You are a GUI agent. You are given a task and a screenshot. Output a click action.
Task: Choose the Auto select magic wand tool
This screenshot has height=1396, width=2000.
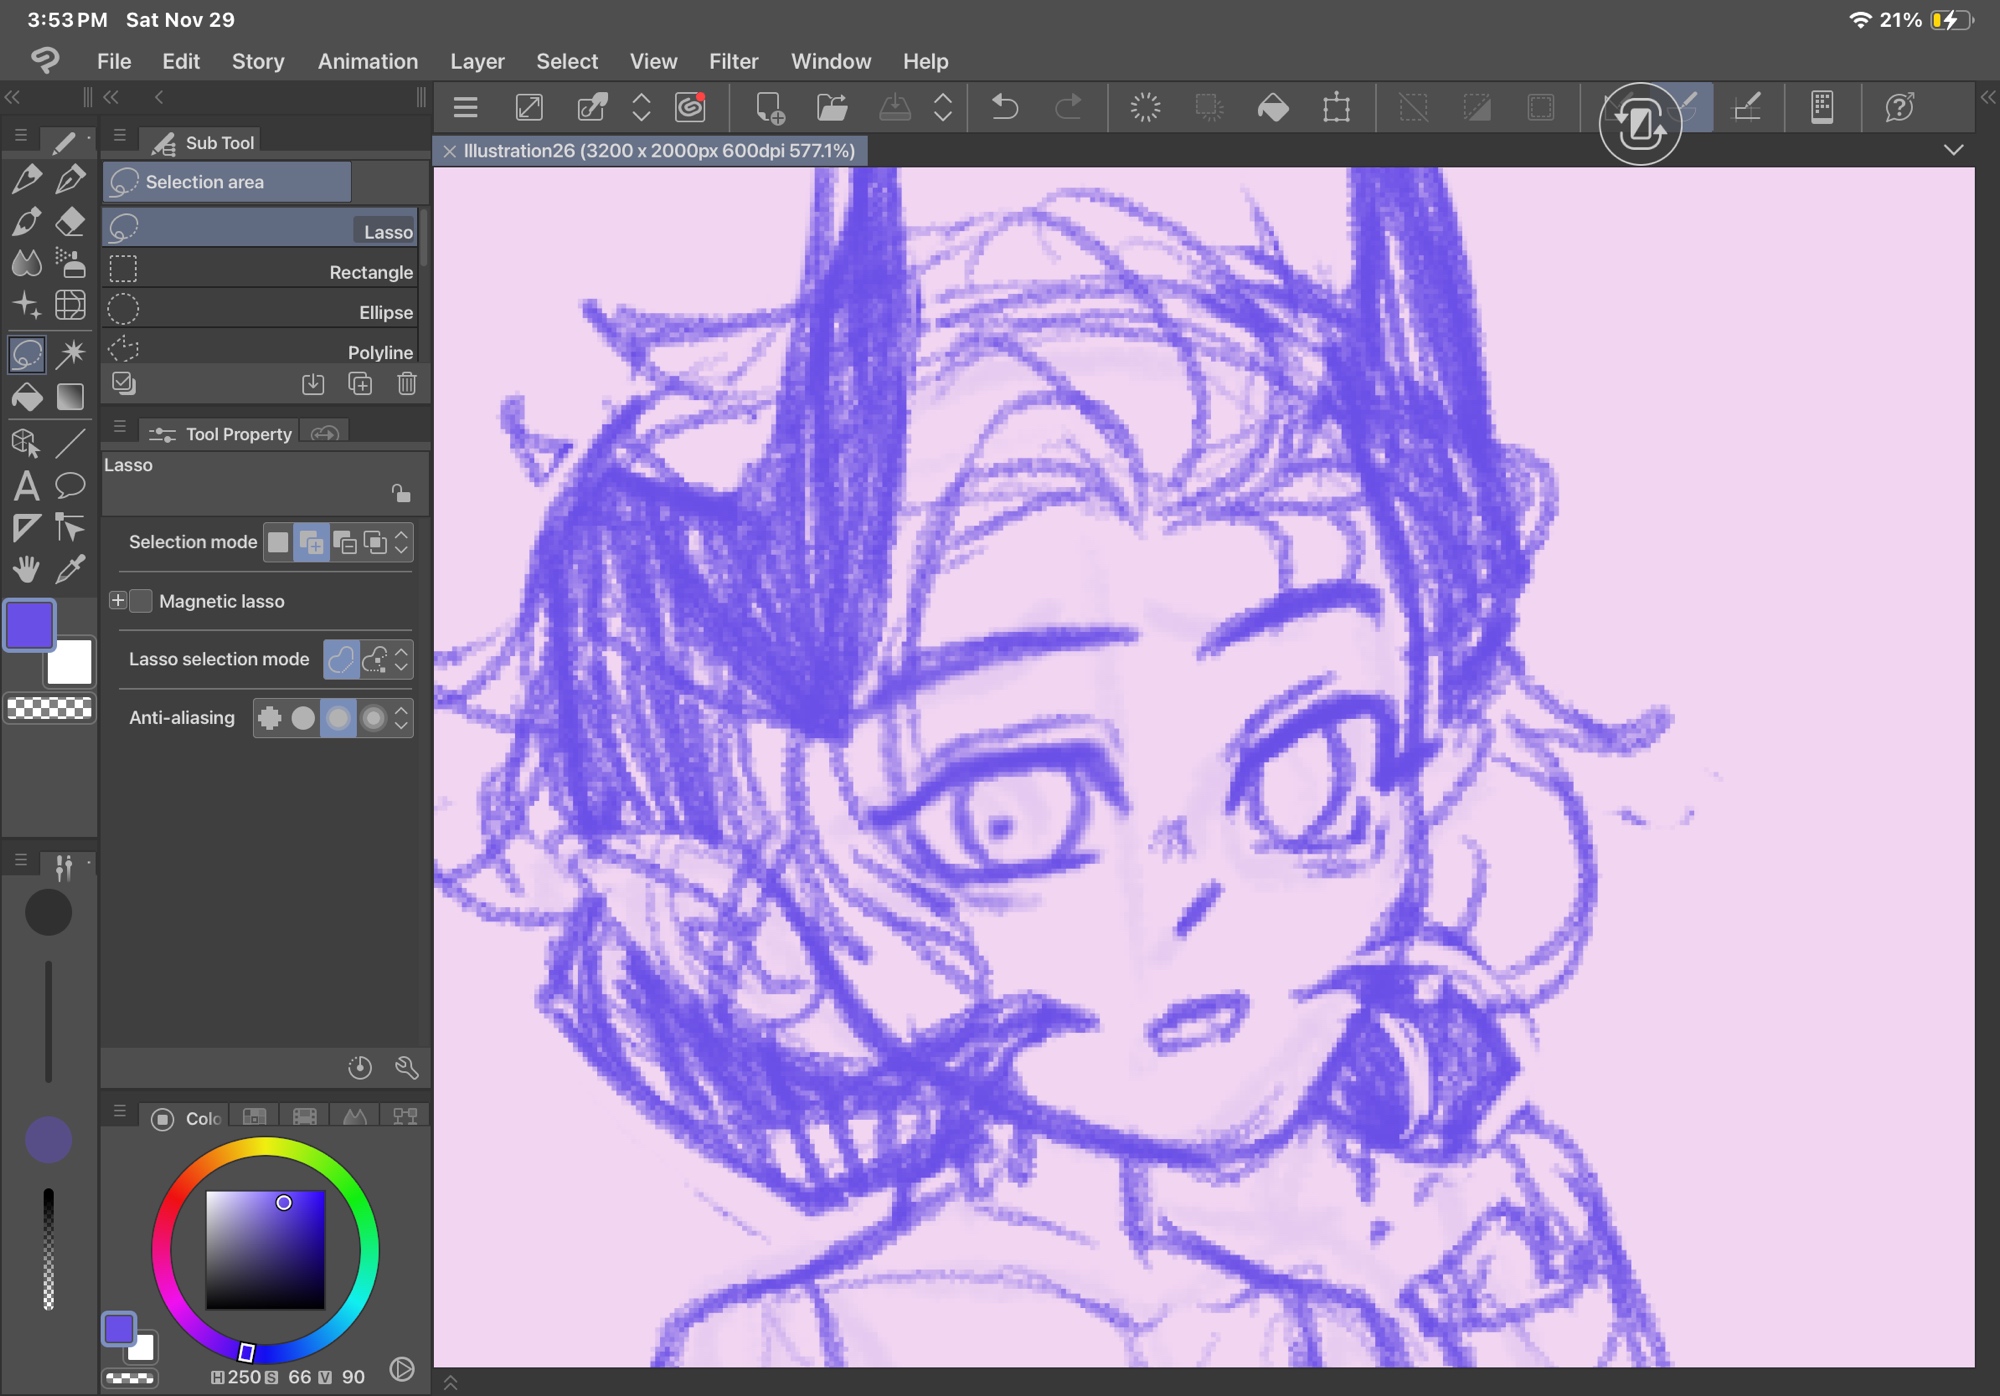click(x=70, y=353)
